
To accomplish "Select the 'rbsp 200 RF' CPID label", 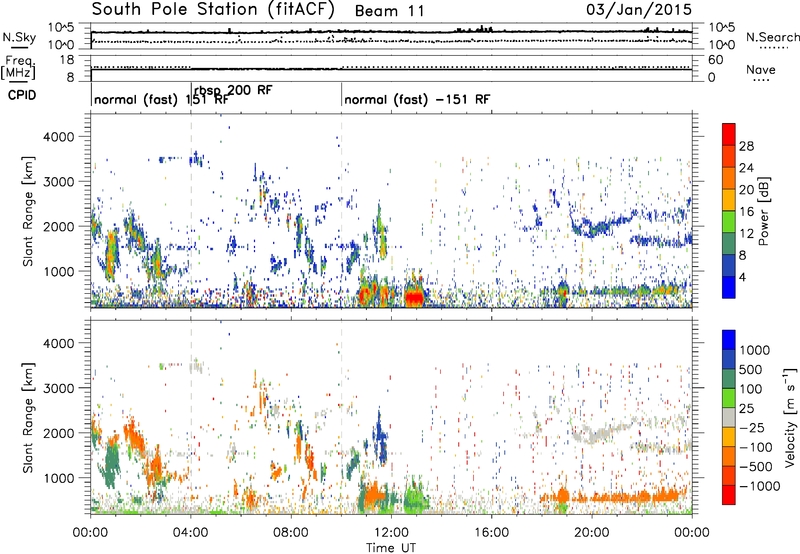I will [233, 90].
